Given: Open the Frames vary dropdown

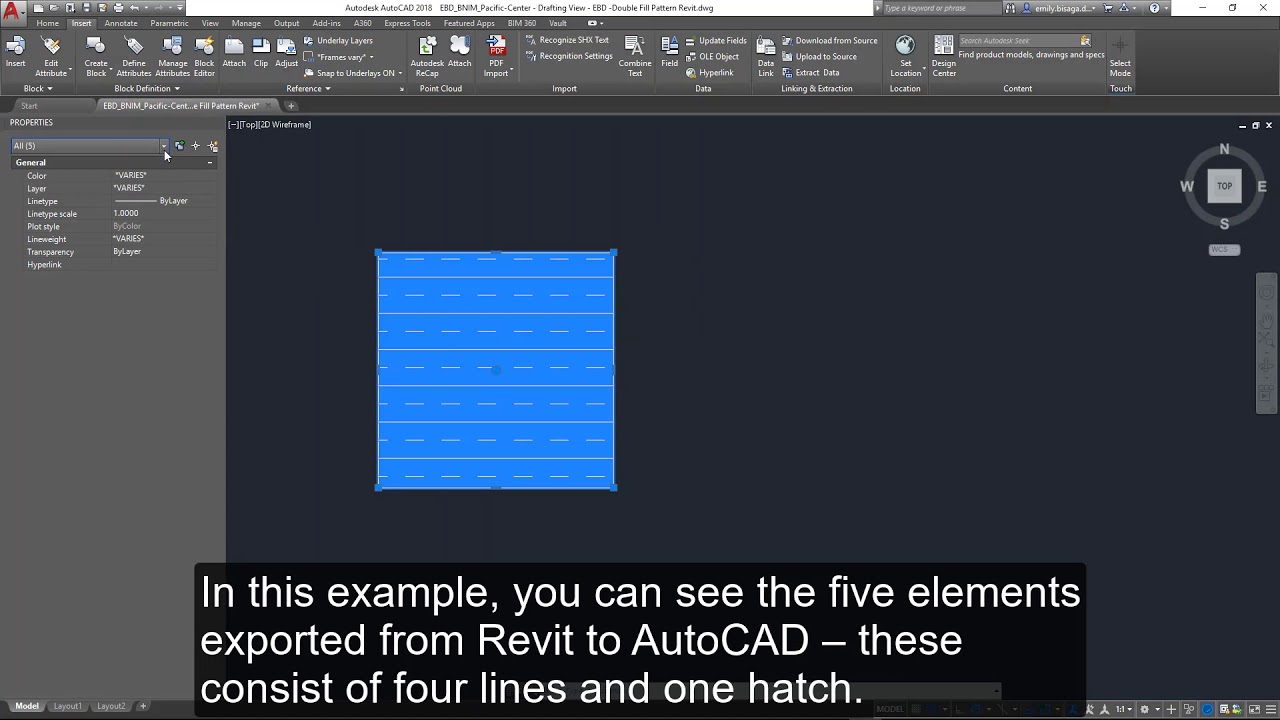Looking at the screenshot, I should [x=340, y=56].
